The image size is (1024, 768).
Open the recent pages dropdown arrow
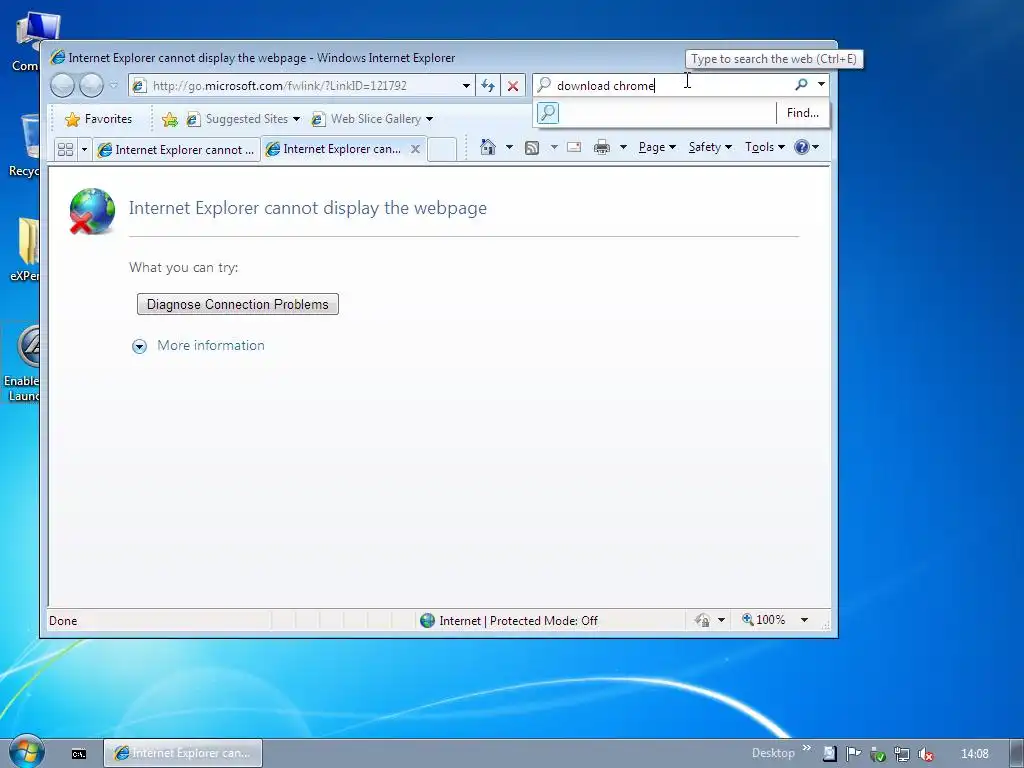pyautogui.click(x=114, y=85)
